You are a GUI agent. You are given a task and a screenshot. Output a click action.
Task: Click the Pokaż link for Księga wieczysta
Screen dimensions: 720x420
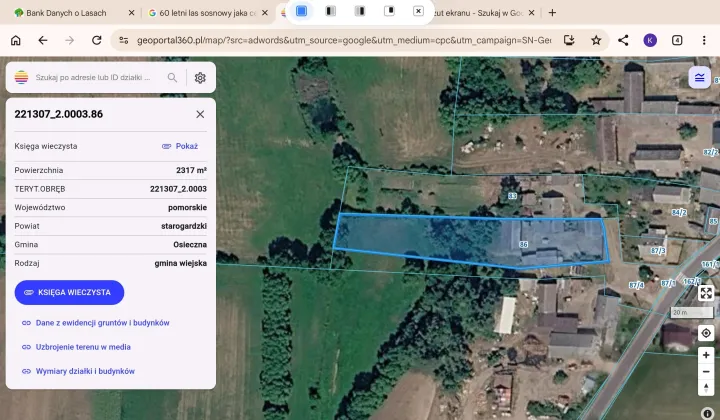[x=180, y=146]
